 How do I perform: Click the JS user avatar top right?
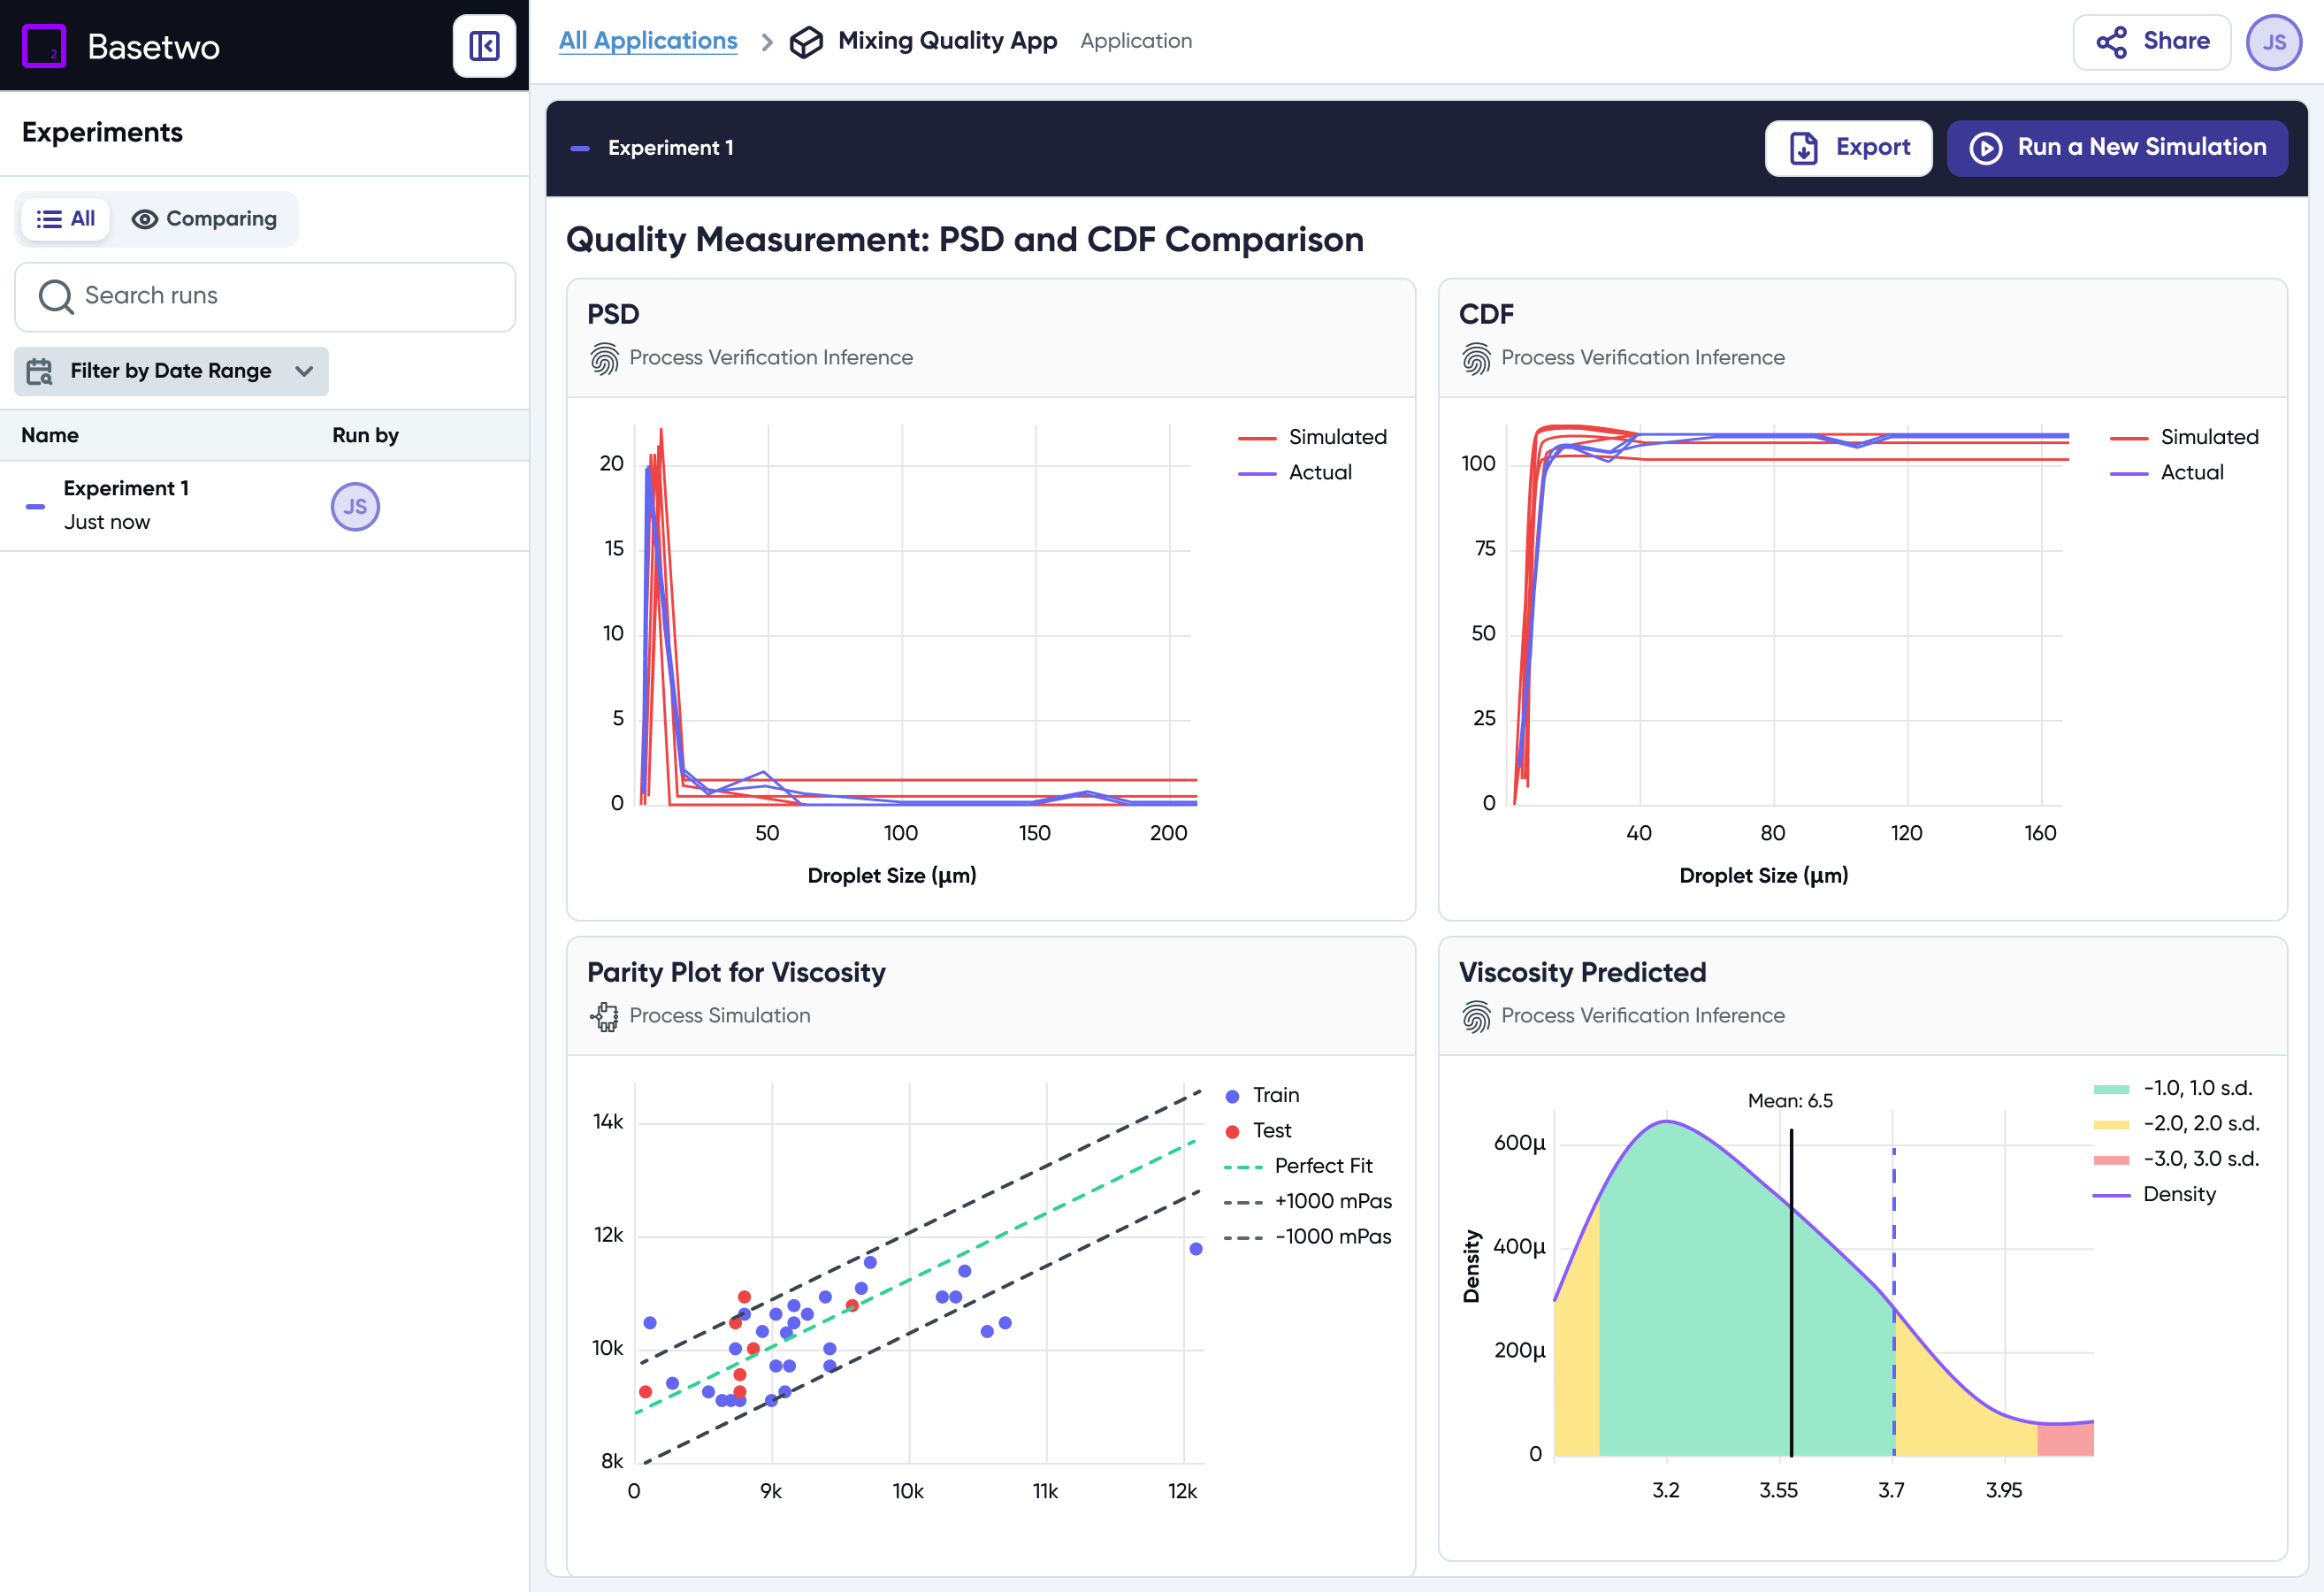(x=2273, y=42)
